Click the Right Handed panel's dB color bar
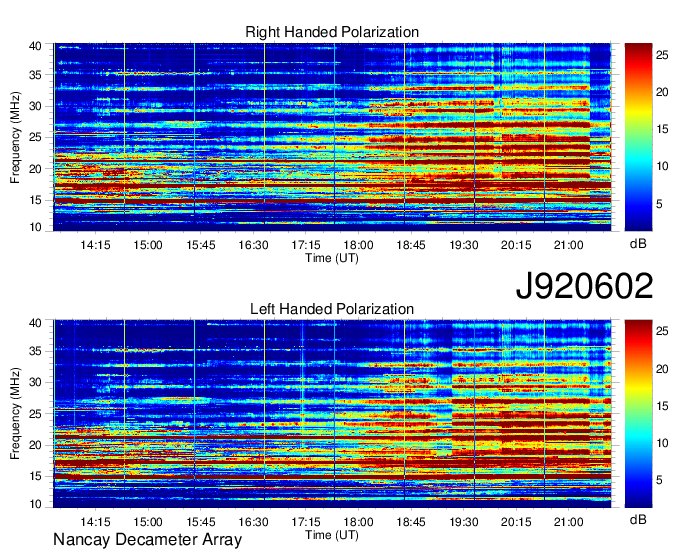680x552 pixels. (638, 137)
